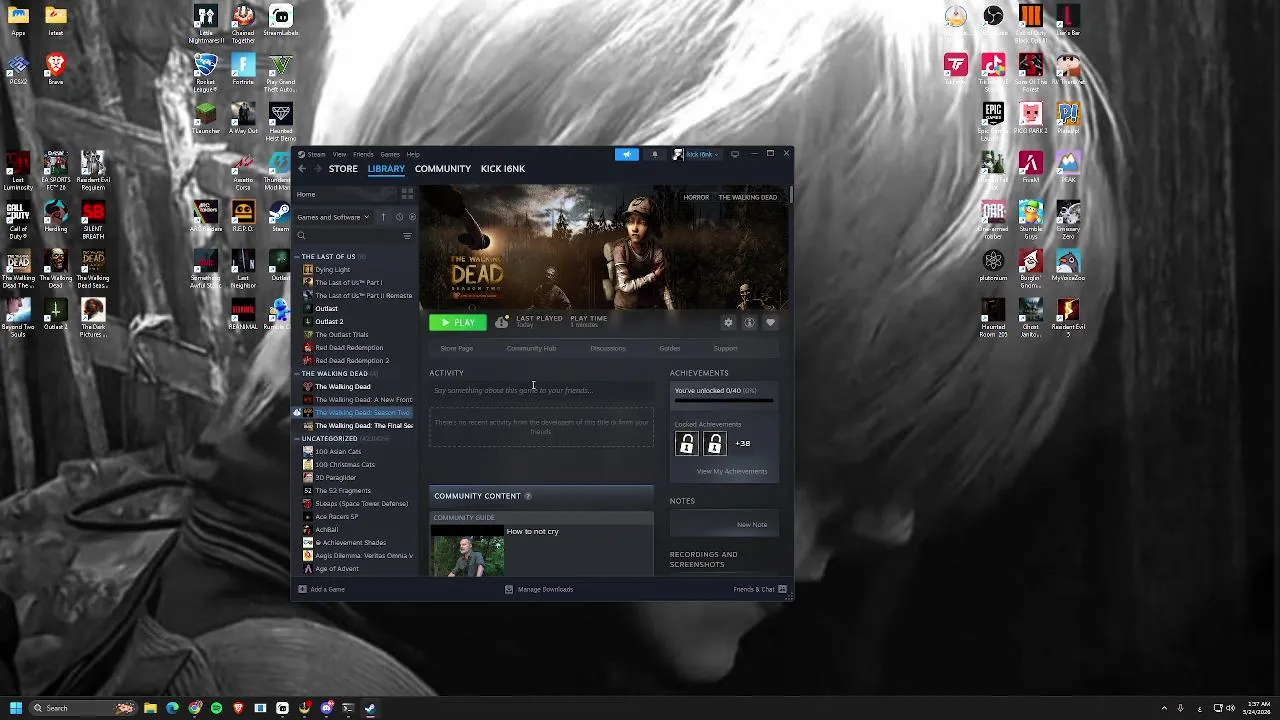Screen dimensions: 1280x720
Task: Click THE WALKING DEAD tag on banner
Action: [x=748, y=198]
